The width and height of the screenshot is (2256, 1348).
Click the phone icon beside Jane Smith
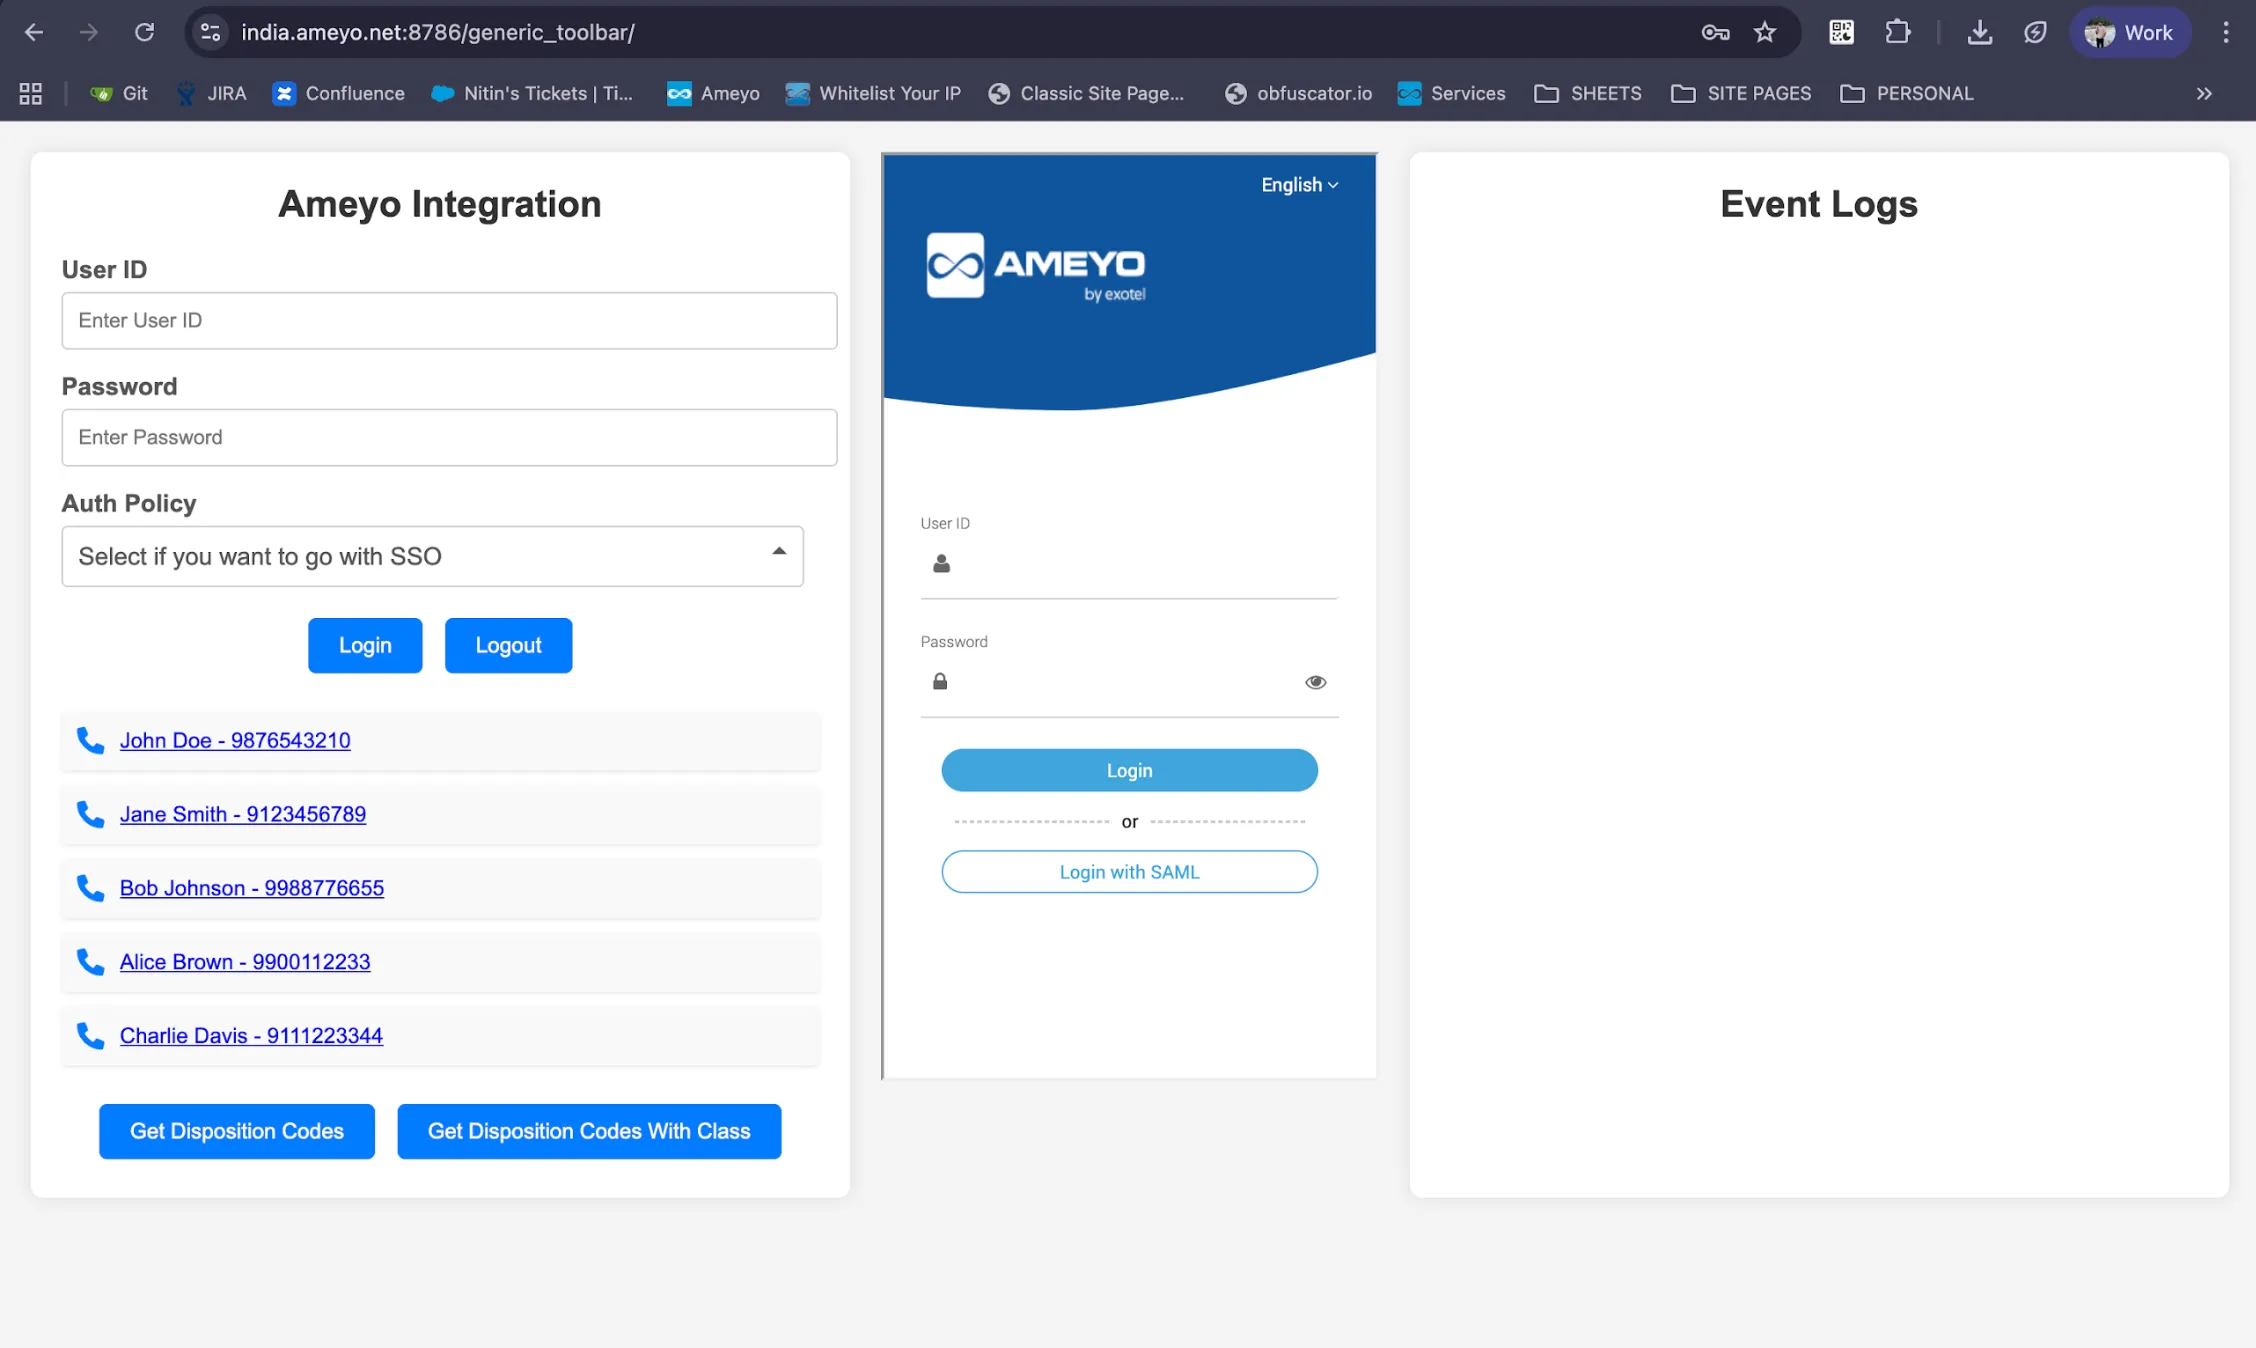90,814
